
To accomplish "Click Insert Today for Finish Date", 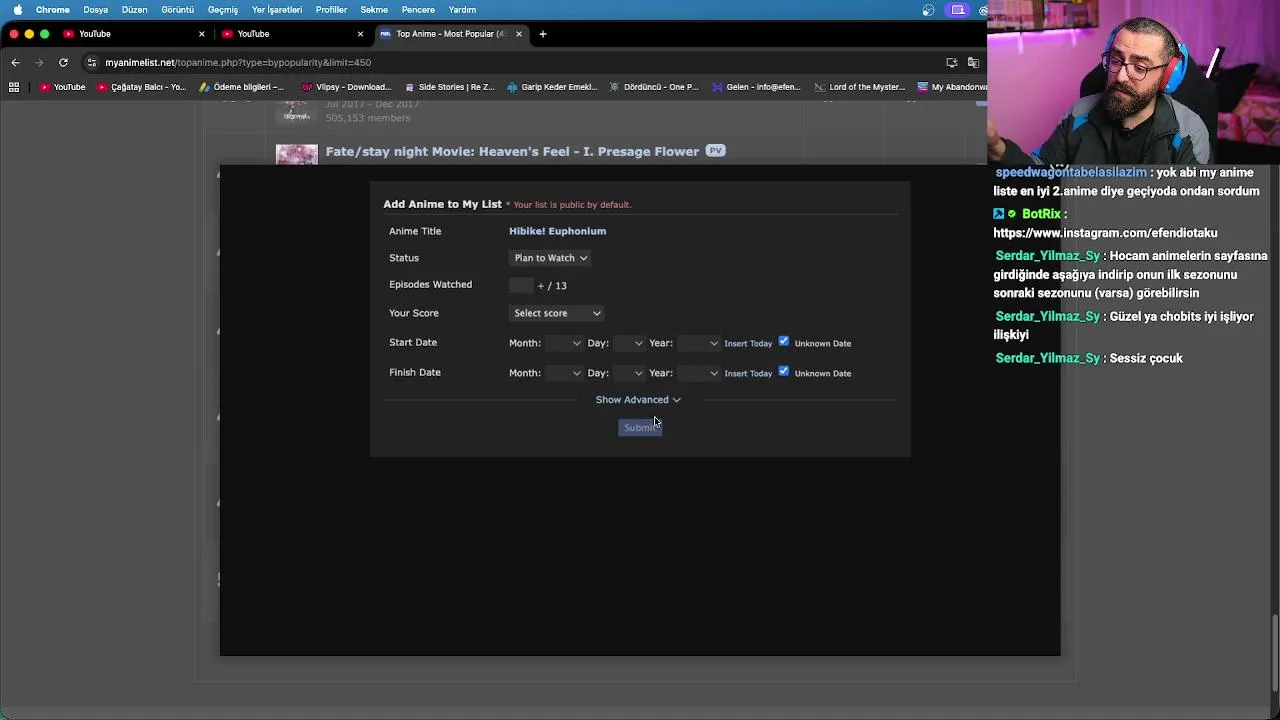I will 748,373.
